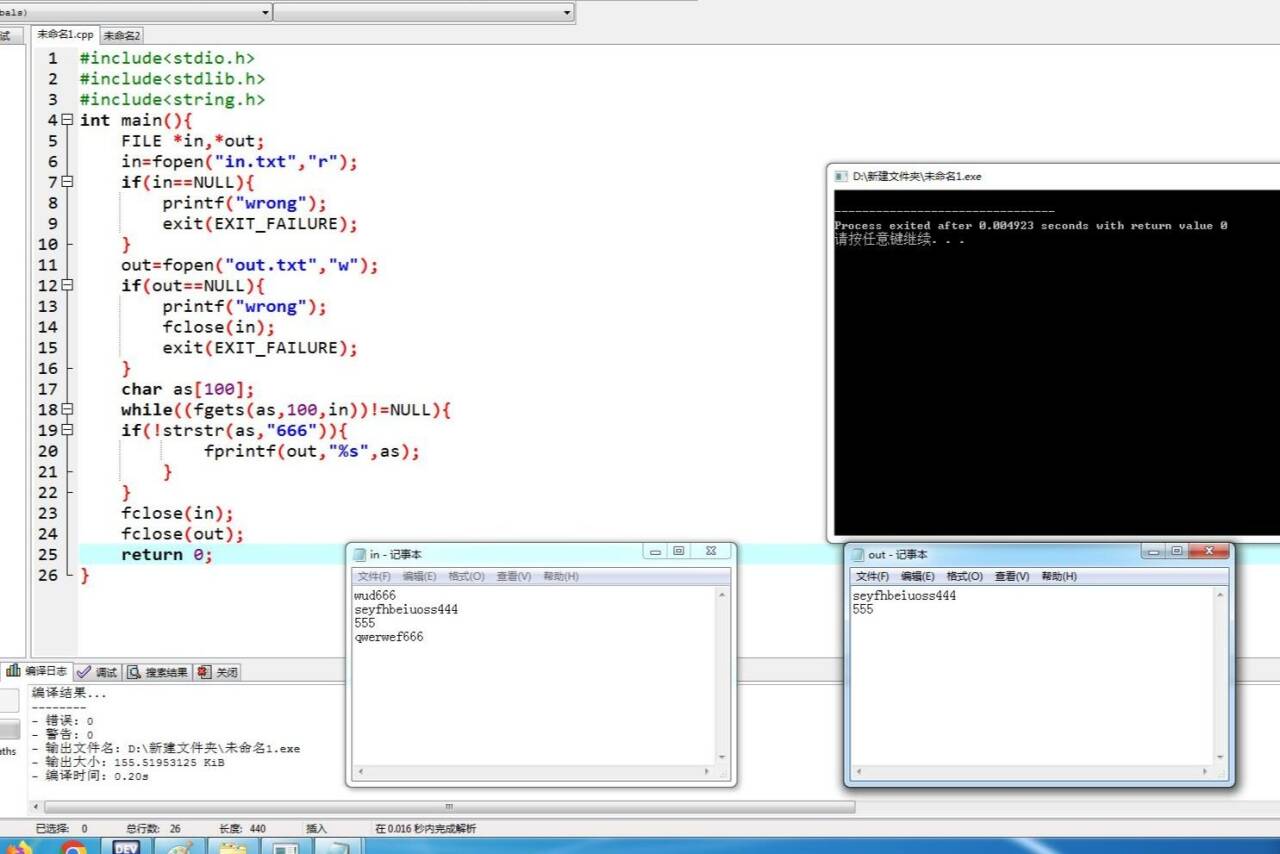The width and height of the screenshot is (1280, 854).
Task: Click the in - 记事本 title bar notepad icon
Action: pyautogui.click(x=360, y=555)
